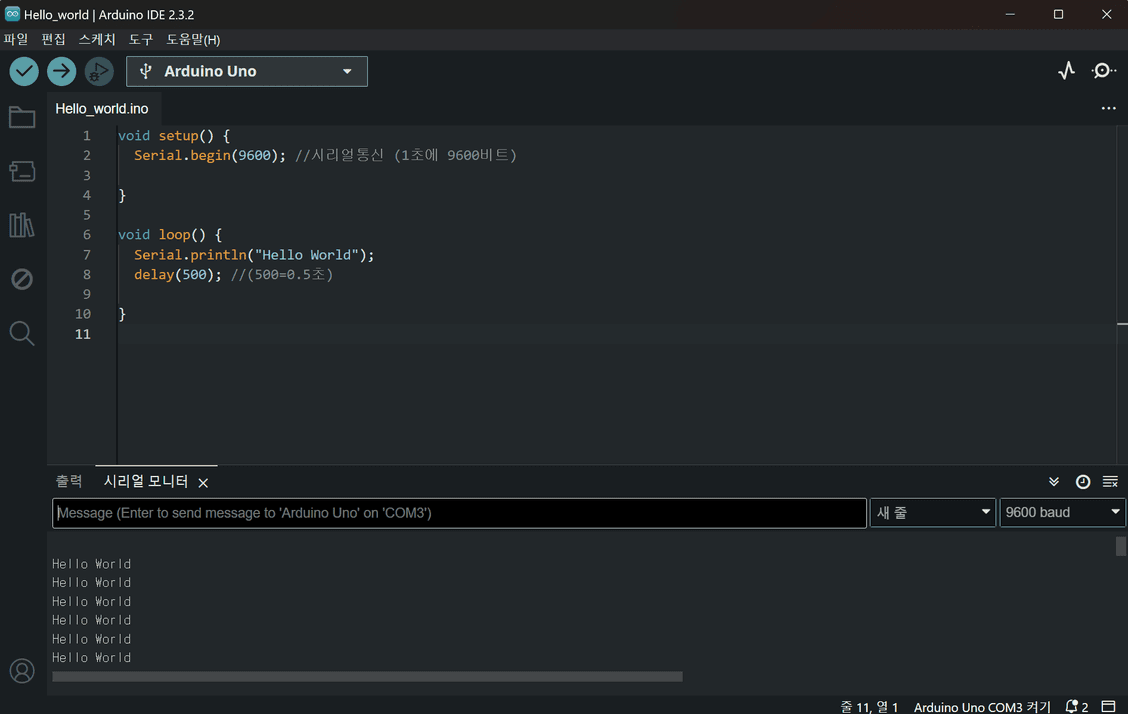Close the 시리얼 모니터 tab
The height and width of the screenshot is (714, 1128).
pyautogui.click(x=203, y=482)
